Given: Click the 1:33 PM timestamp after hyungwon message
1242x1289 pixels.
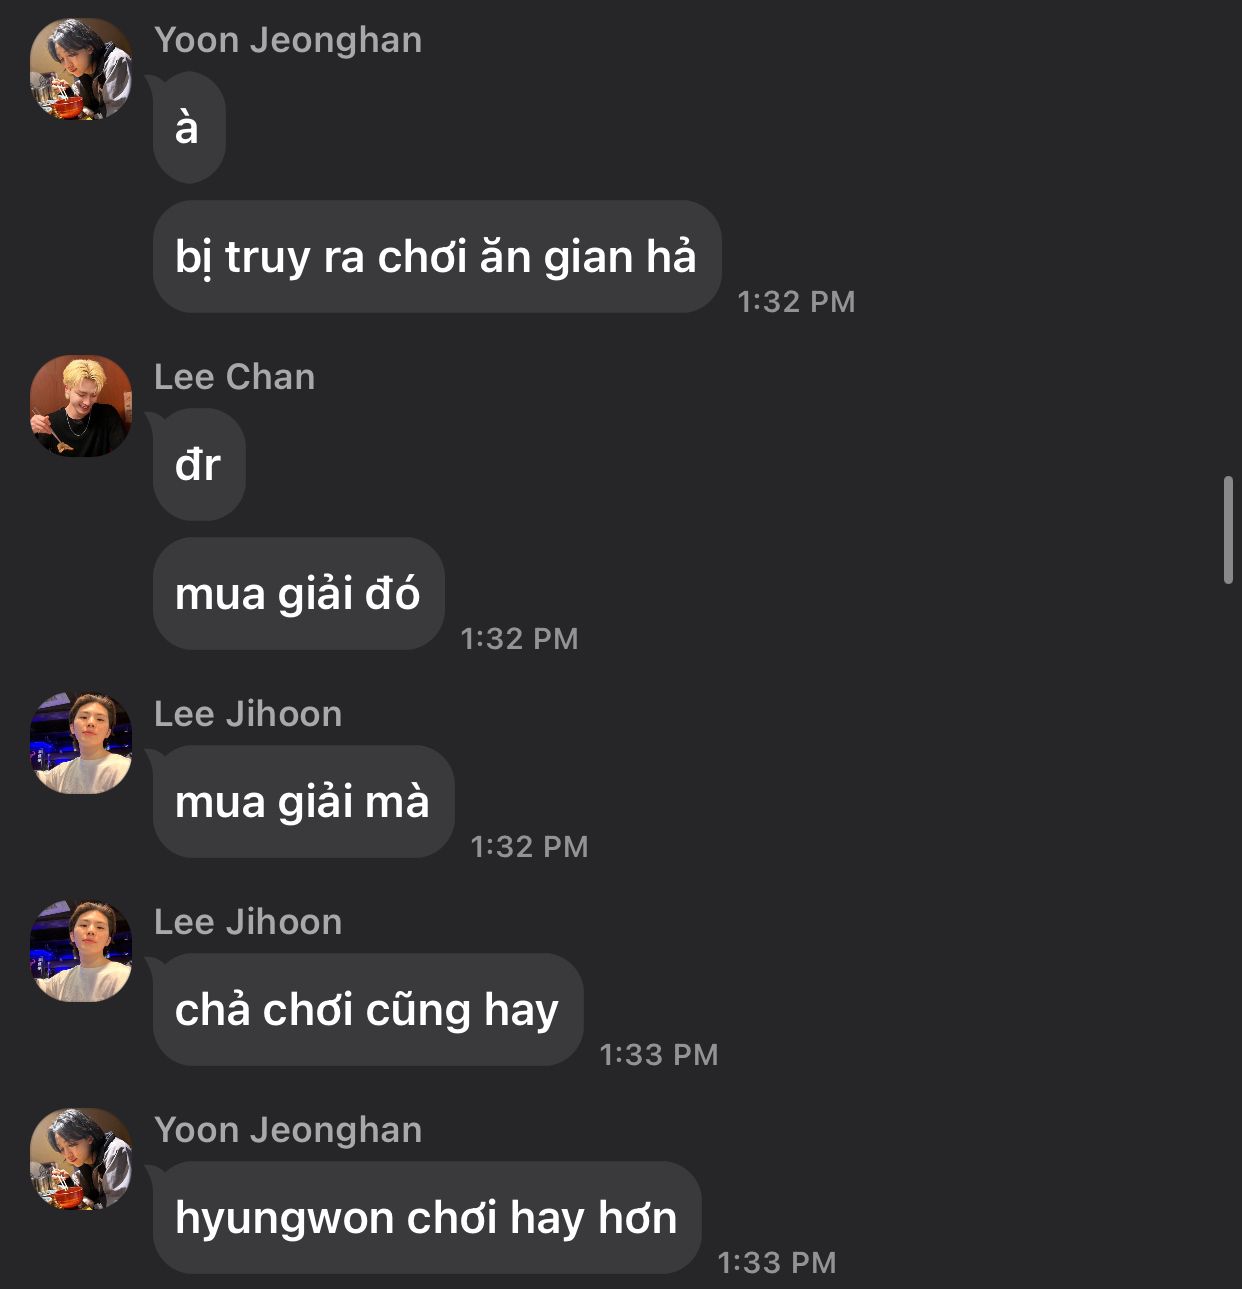Looking at the screenshot, I should pyautogui.click(x=777, y=1263).
